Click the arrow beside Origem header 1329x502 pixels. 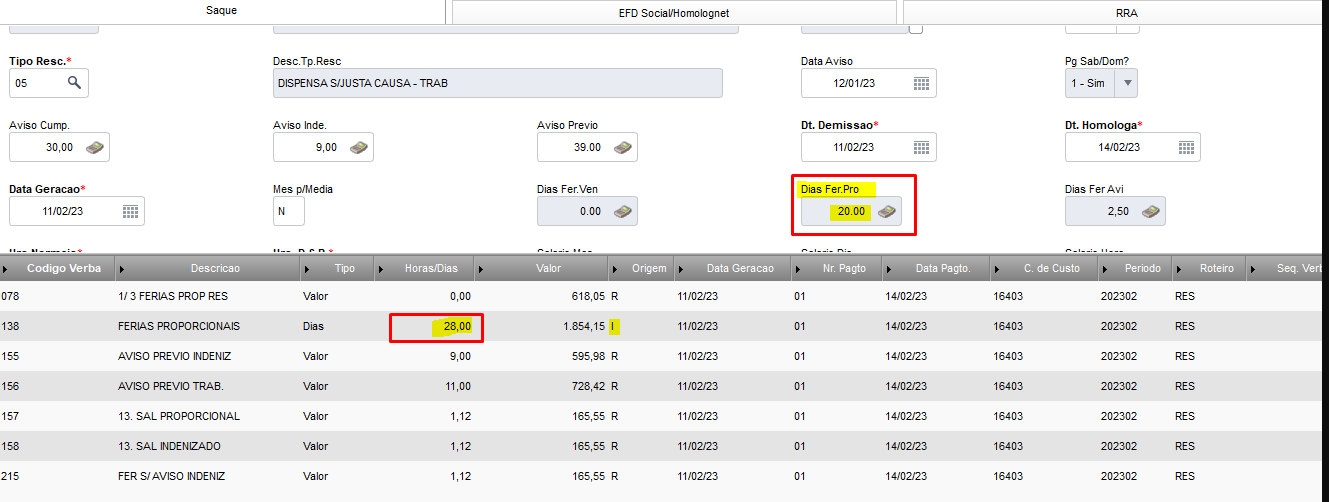(x=616, y=268)
